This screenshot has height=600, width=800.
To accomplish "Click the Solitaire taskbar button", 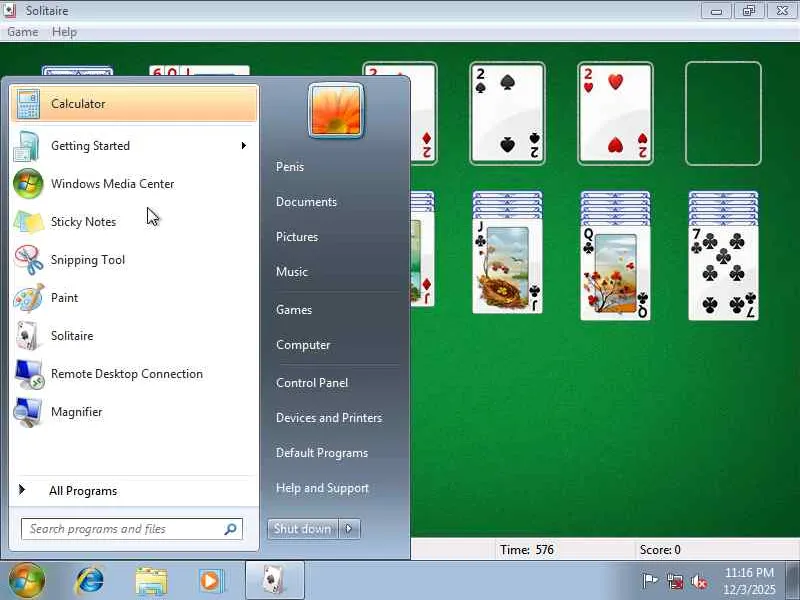I will (x=274, y=580).
